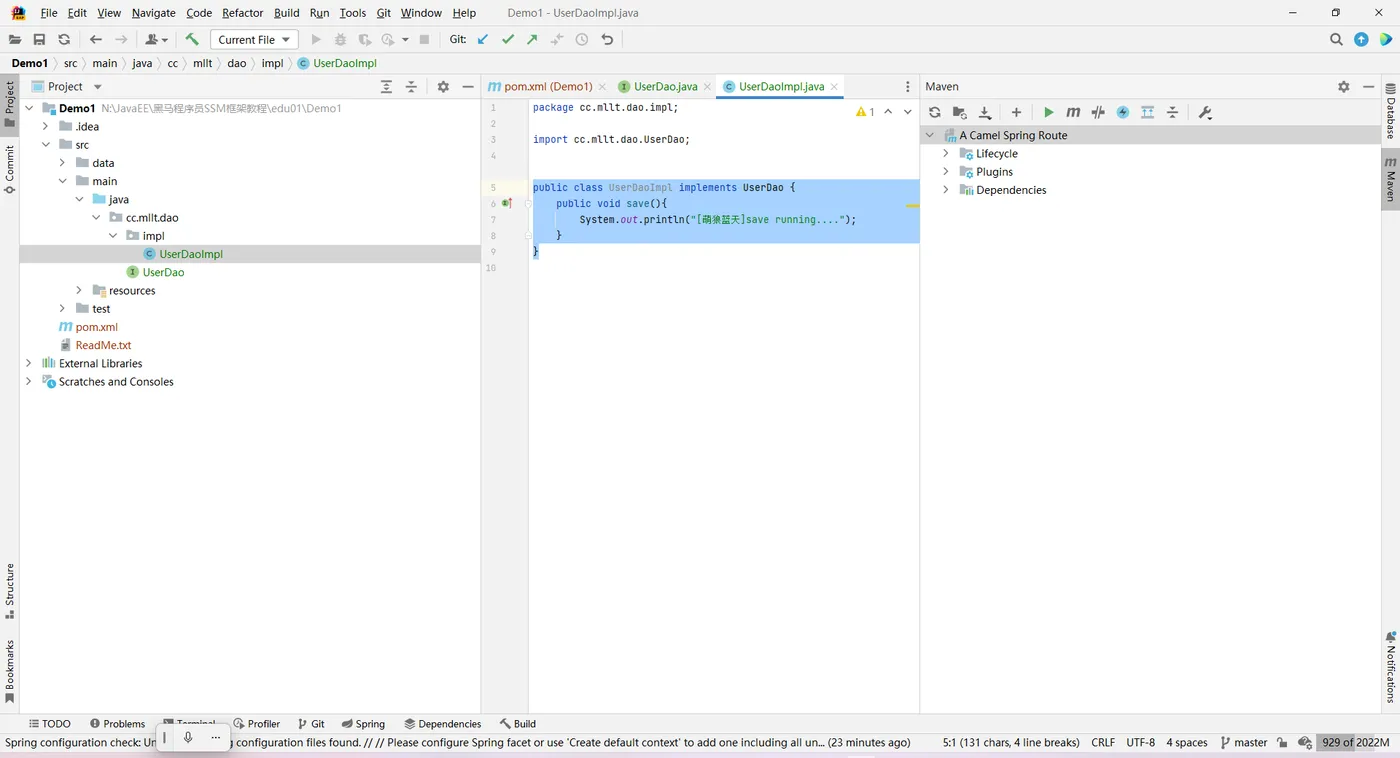This screenshot has height=758, width=1400.
Task: Click the memory indicator 929 of 2022M
Action: click(1356, 743)
